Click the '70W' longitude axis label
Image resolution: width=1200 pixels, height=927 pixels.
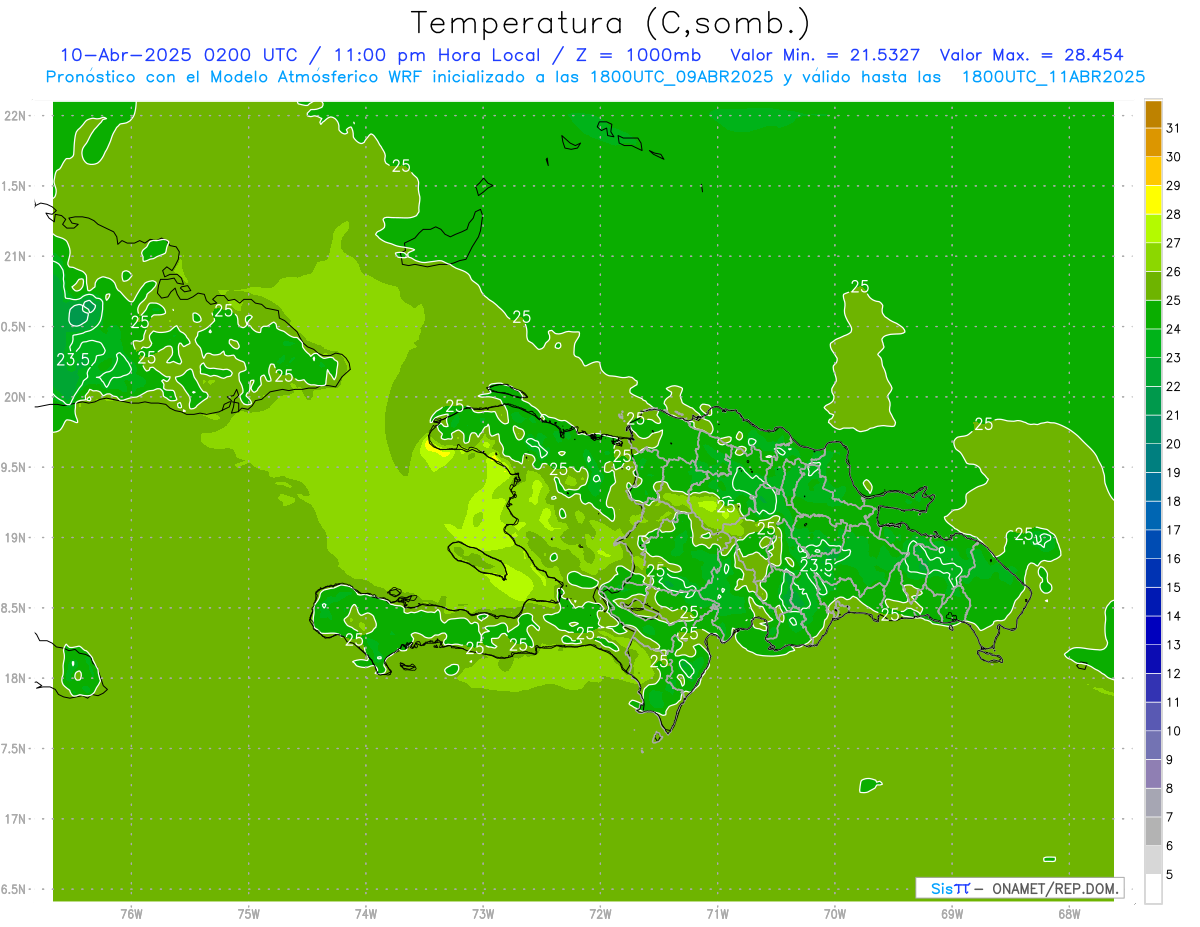(x=835, y=913)
